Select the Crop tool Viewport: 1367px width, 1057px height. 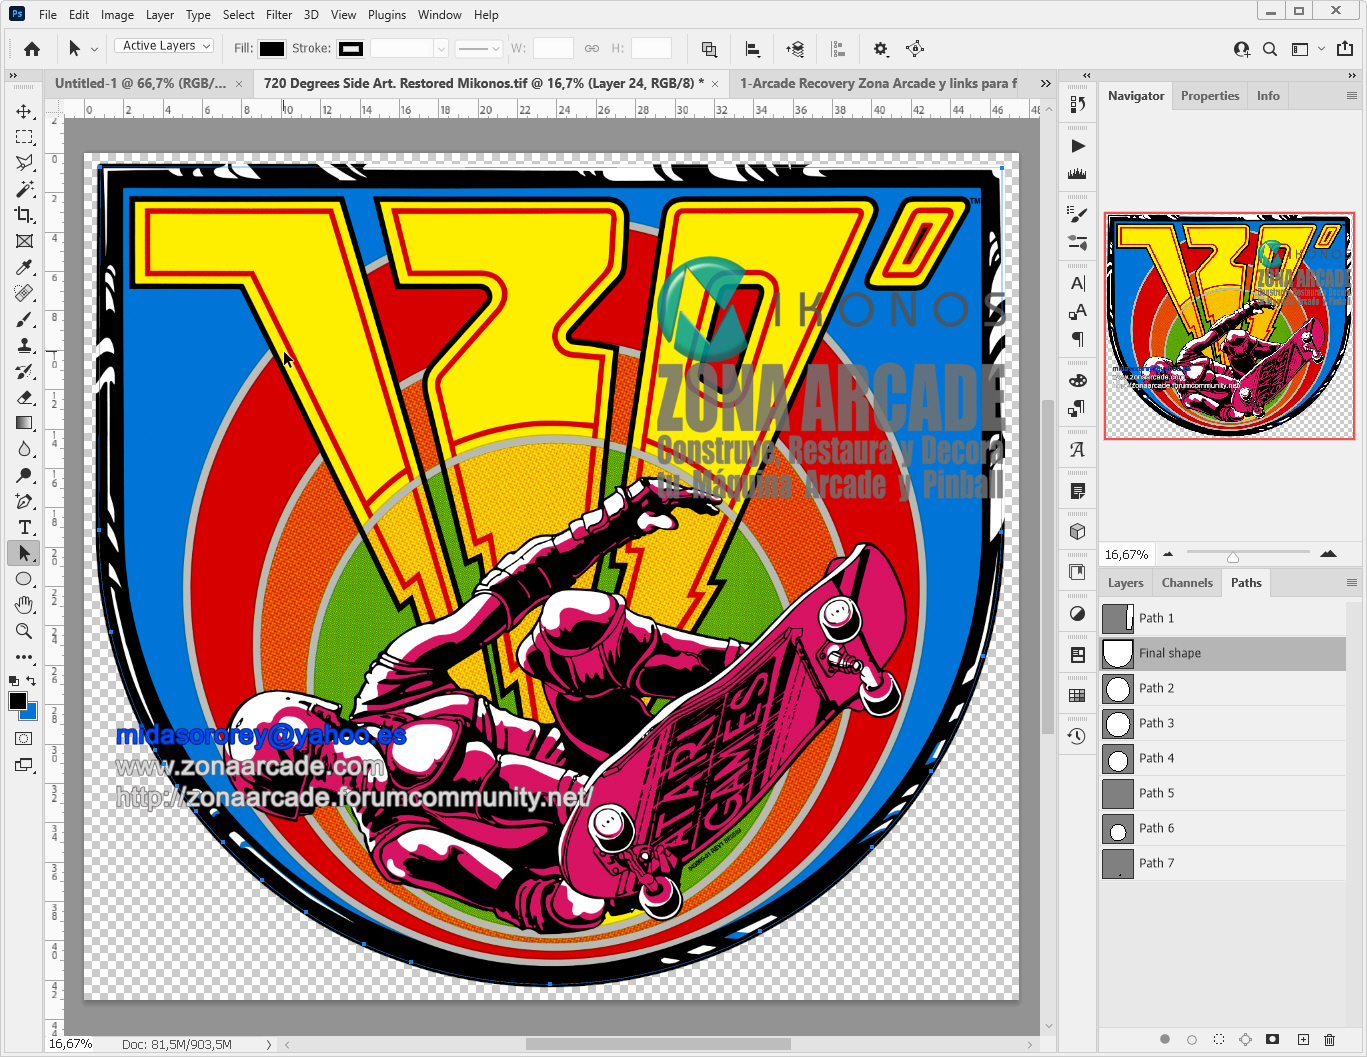(x=24, y=215)
